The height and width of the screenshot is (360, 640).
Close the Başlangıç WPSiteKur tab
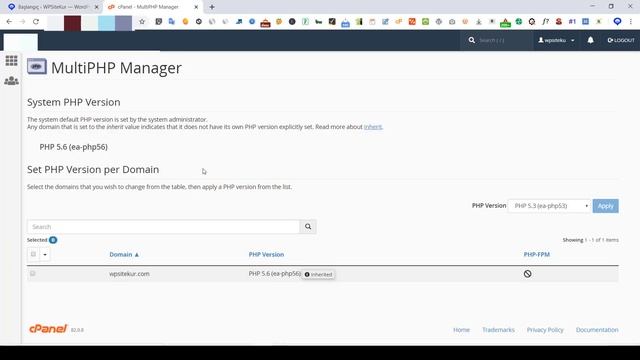coord(96,7)
